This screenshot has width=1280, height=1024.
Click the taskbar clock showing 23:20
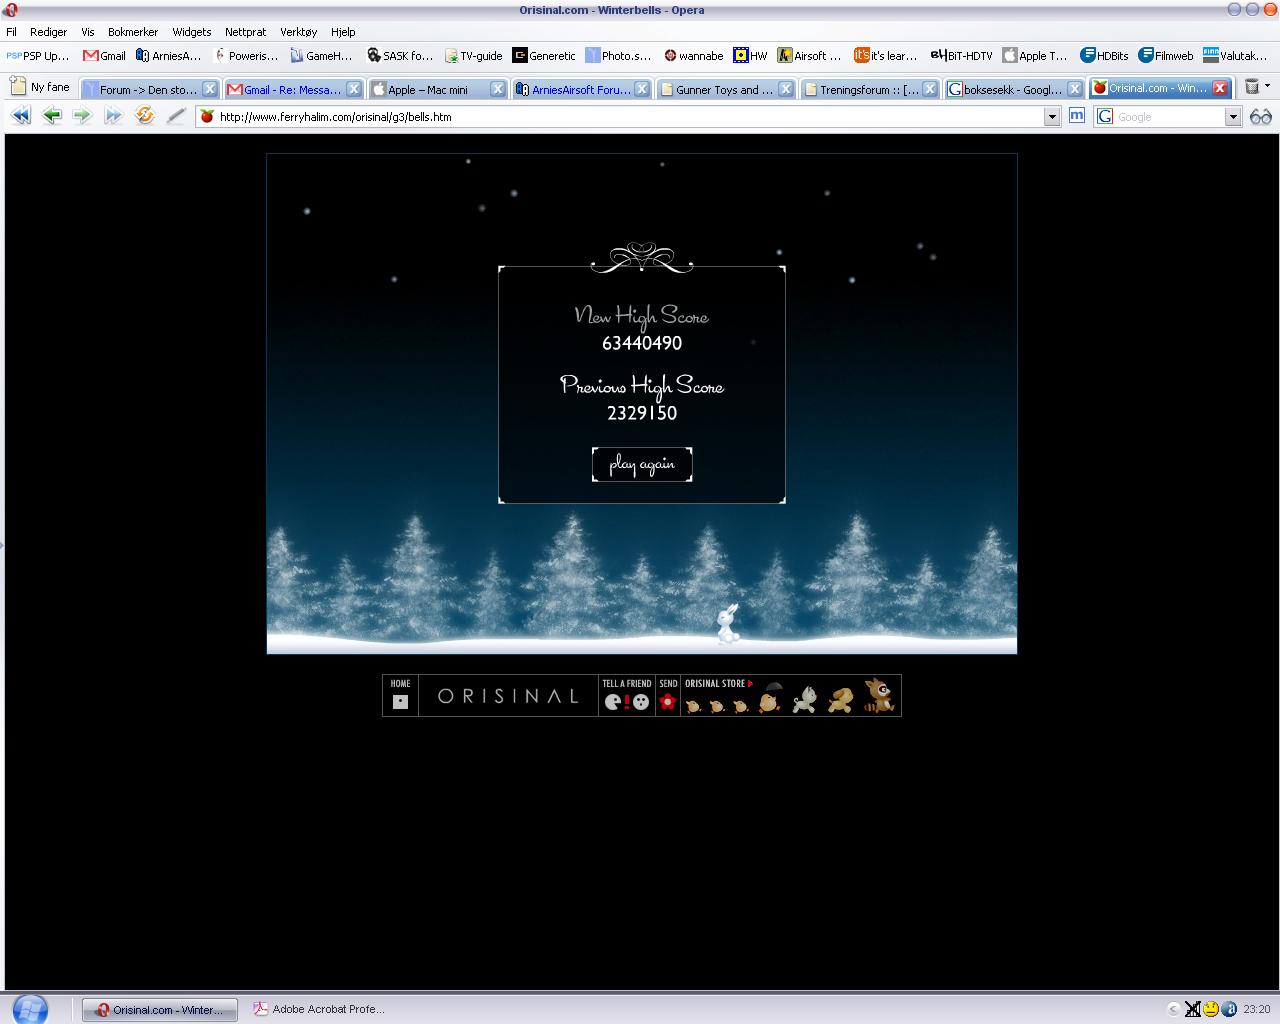[x=1257, y=1009]
